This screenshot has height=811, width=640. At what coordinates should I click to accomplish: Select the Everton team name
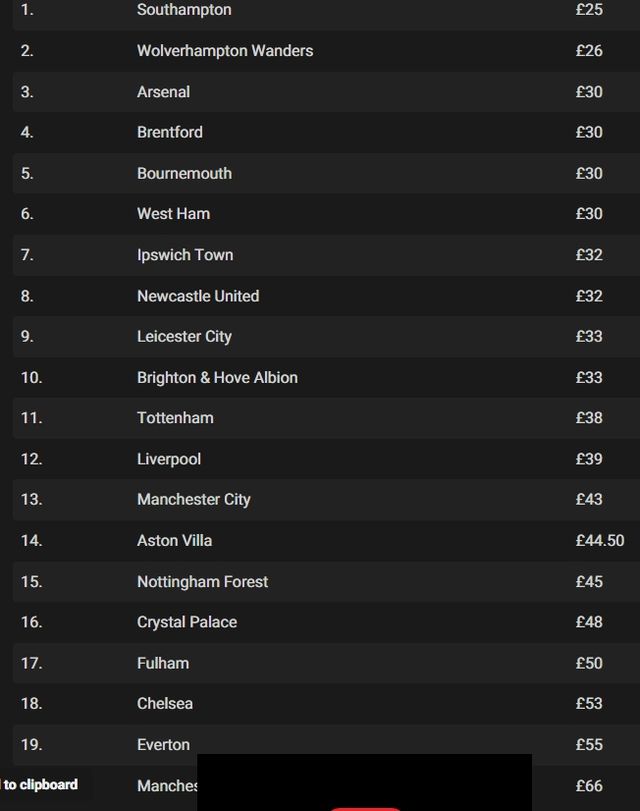[x=163, y=745]
